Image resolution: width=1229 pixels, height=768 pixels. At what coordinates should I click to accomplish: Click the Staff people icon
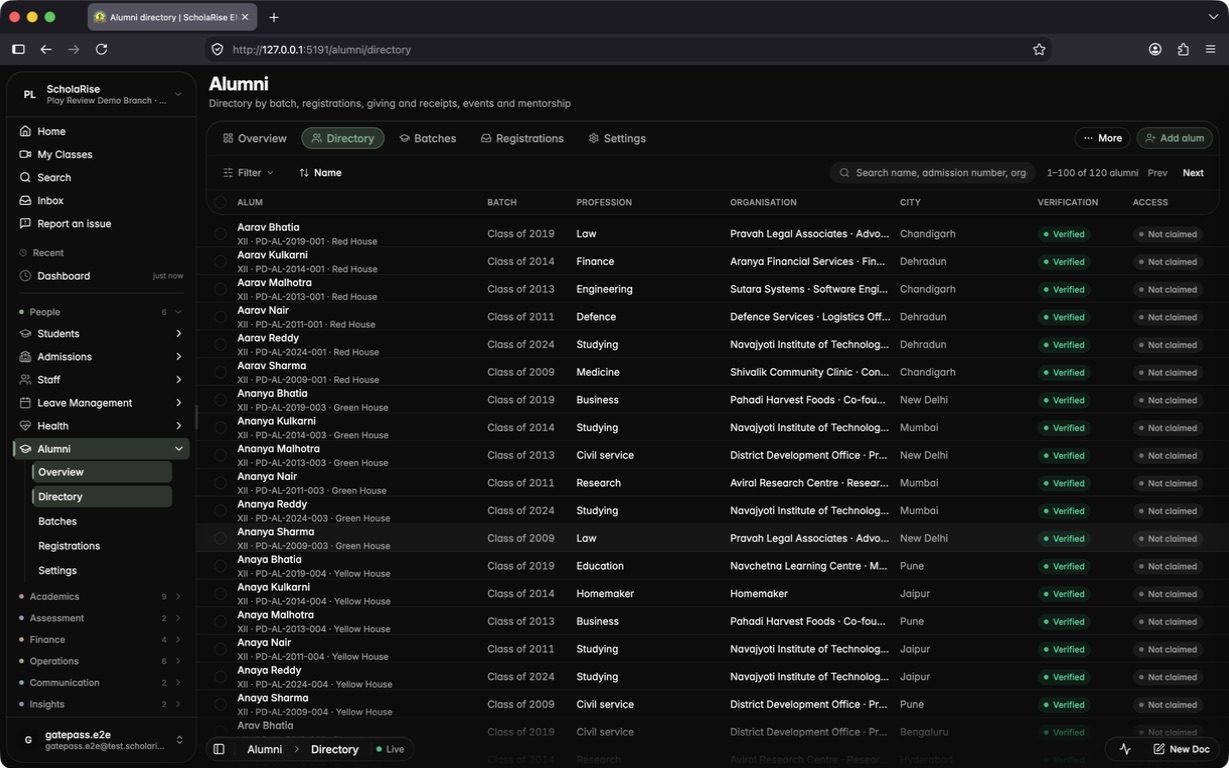(x=26, y=379)
